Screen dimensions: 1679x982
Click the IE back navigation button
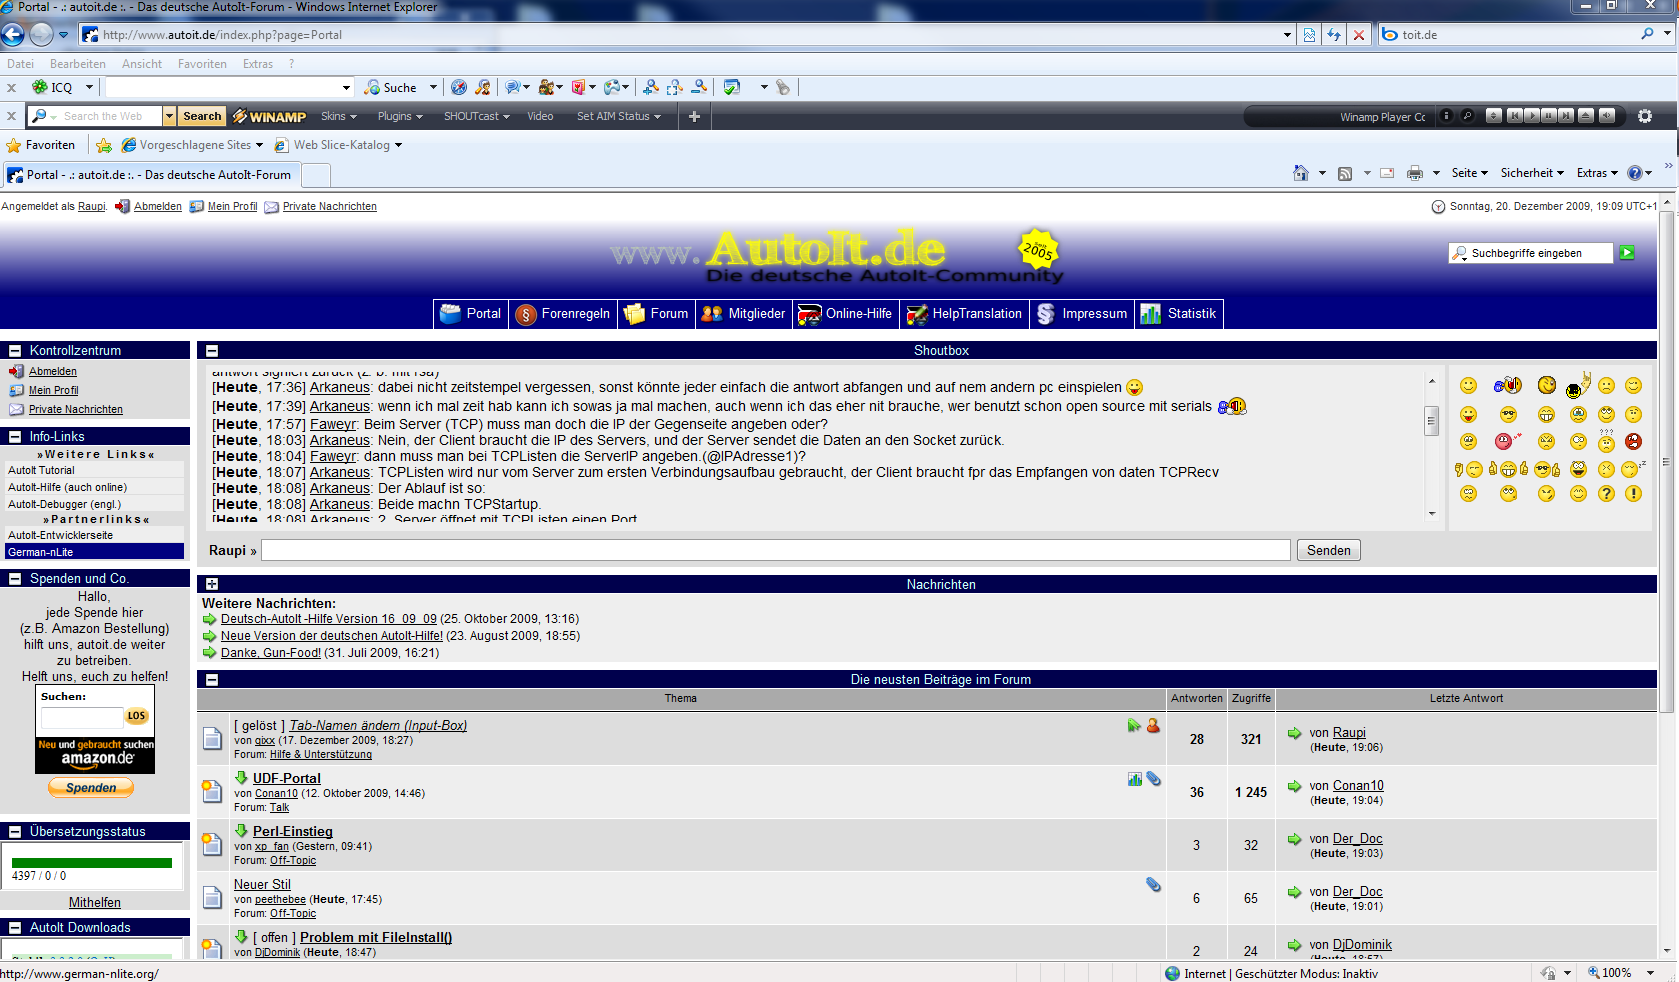[13, 34]
